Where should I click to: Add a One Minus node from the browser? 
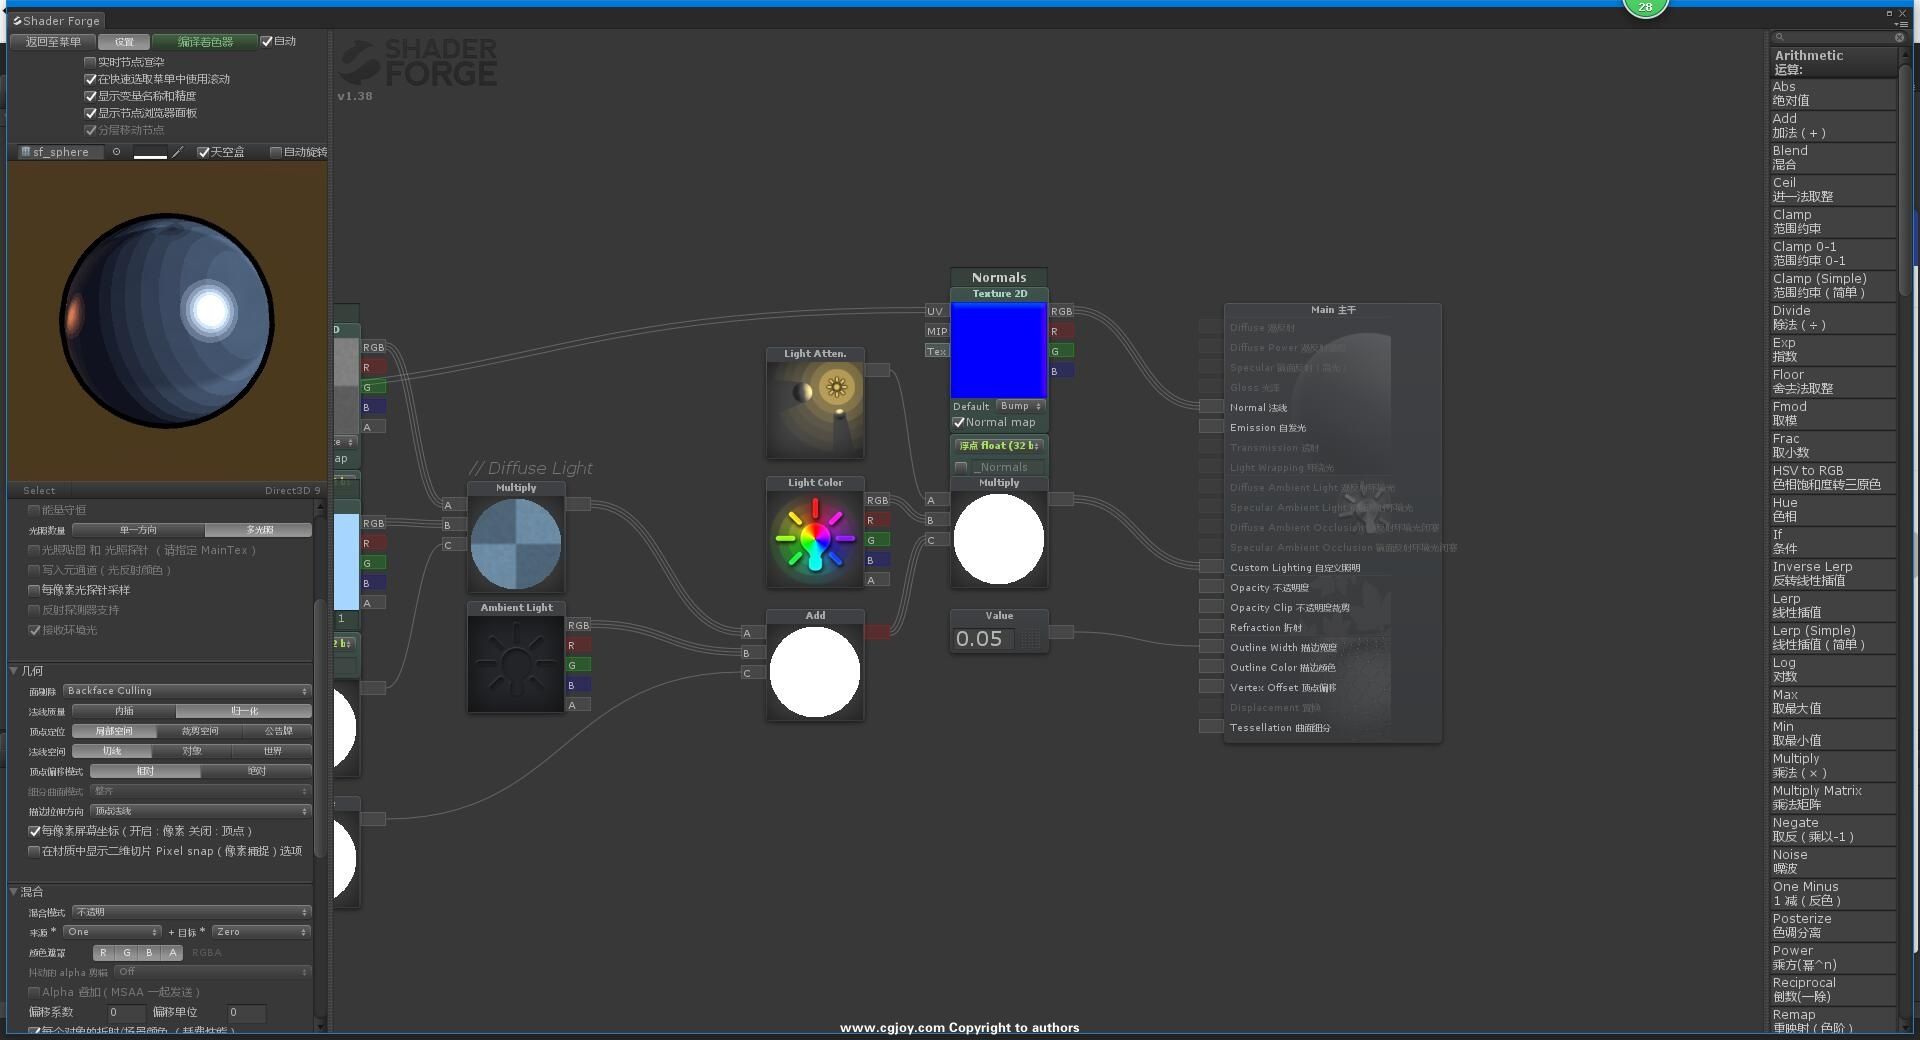point(1832,894)
